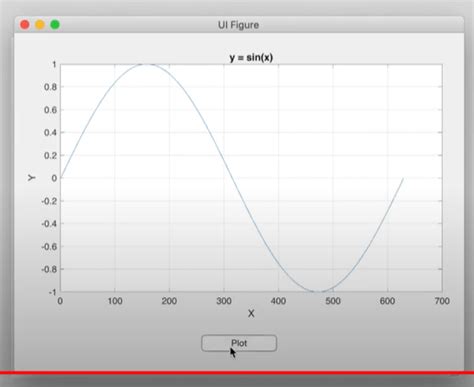The height and width of the screenshot is (387, 474).
Task: Click the Y axis label
Action: tap(31, 178)
